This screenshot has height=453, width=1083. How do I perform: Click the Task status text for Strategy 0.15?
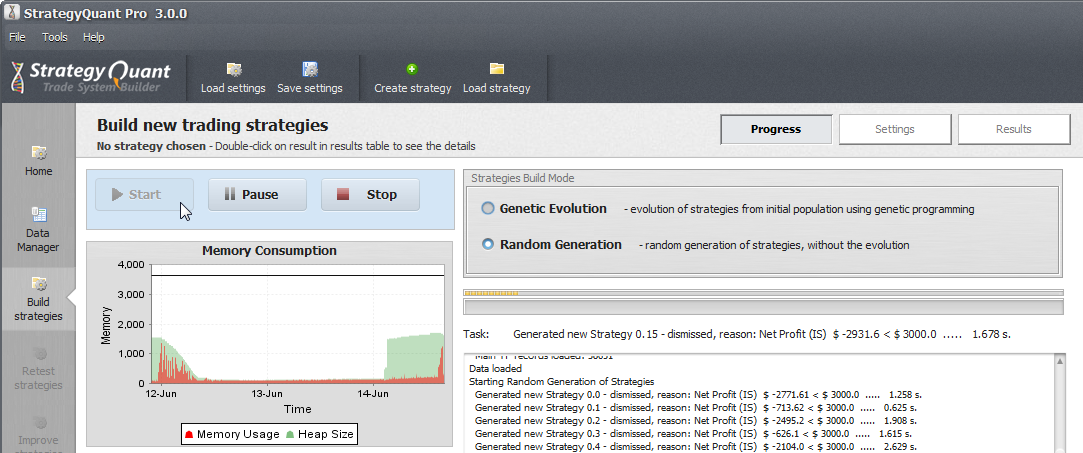click(x=762, y=334)
